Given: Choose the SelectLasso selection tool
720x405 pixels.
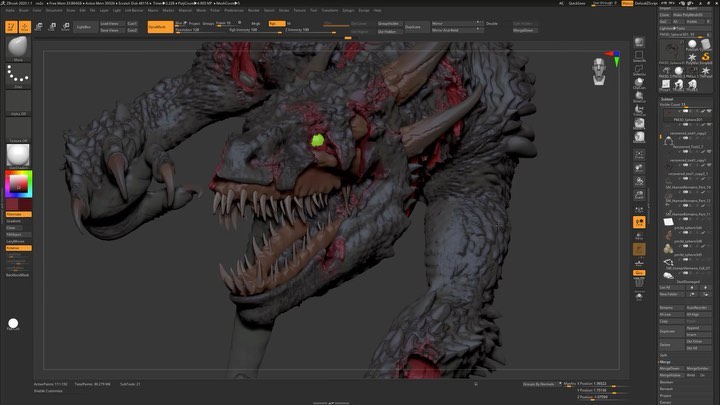Looking at the screenshot, I should click(639, 70).
